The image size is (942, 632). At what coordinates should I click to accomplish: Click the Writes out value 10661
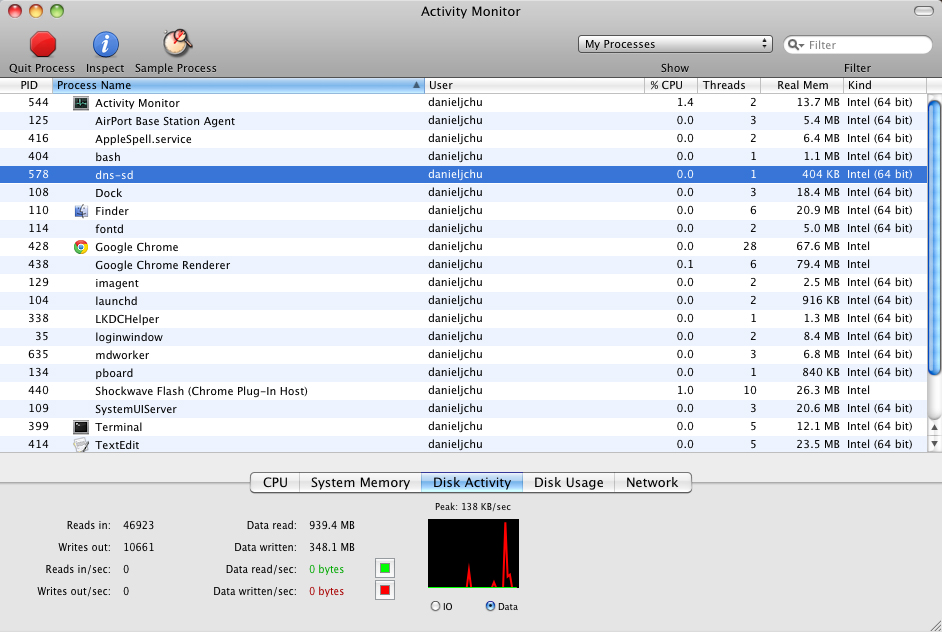click(x=139, y=547)
